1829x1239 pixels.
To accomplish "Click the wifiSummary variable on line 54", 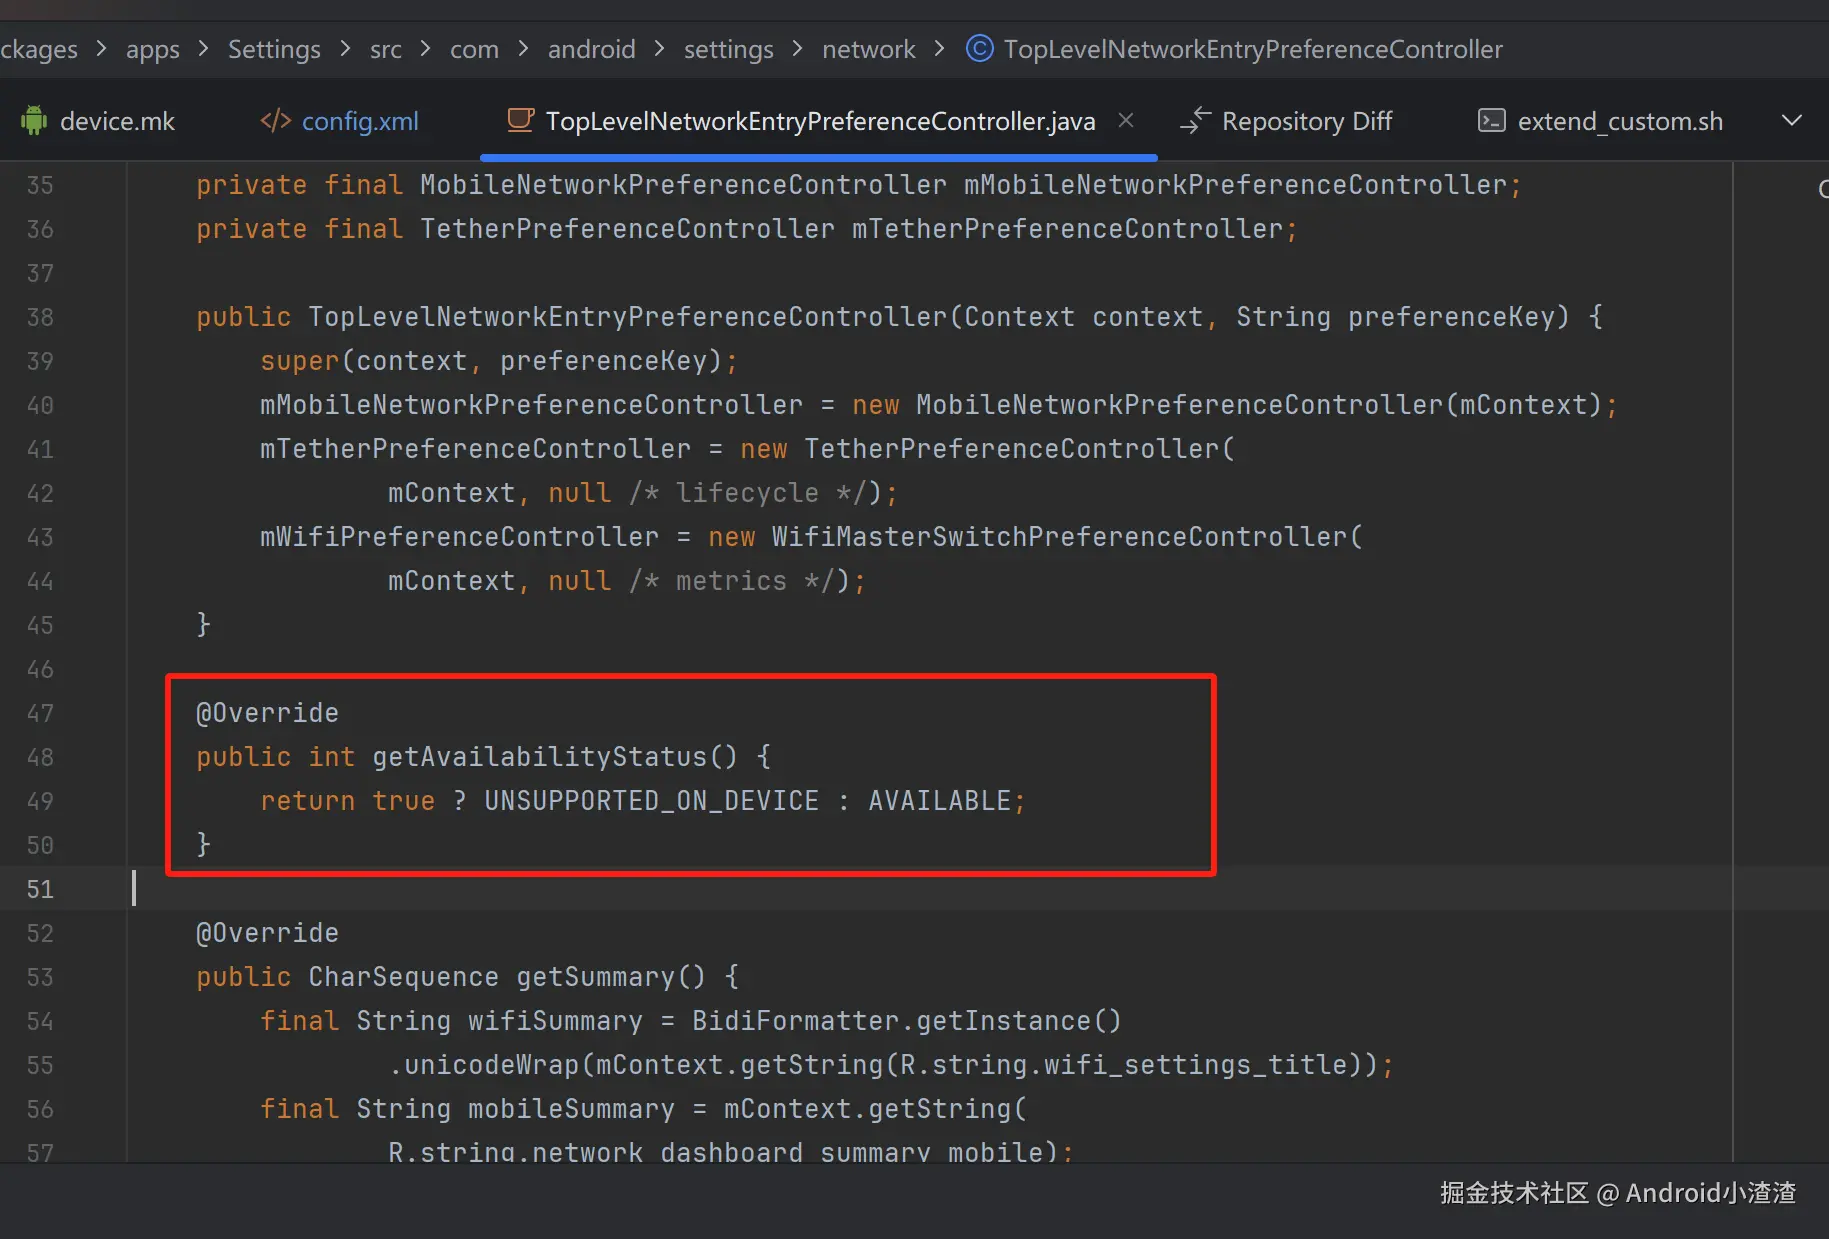I will [x=556, y=1021].
